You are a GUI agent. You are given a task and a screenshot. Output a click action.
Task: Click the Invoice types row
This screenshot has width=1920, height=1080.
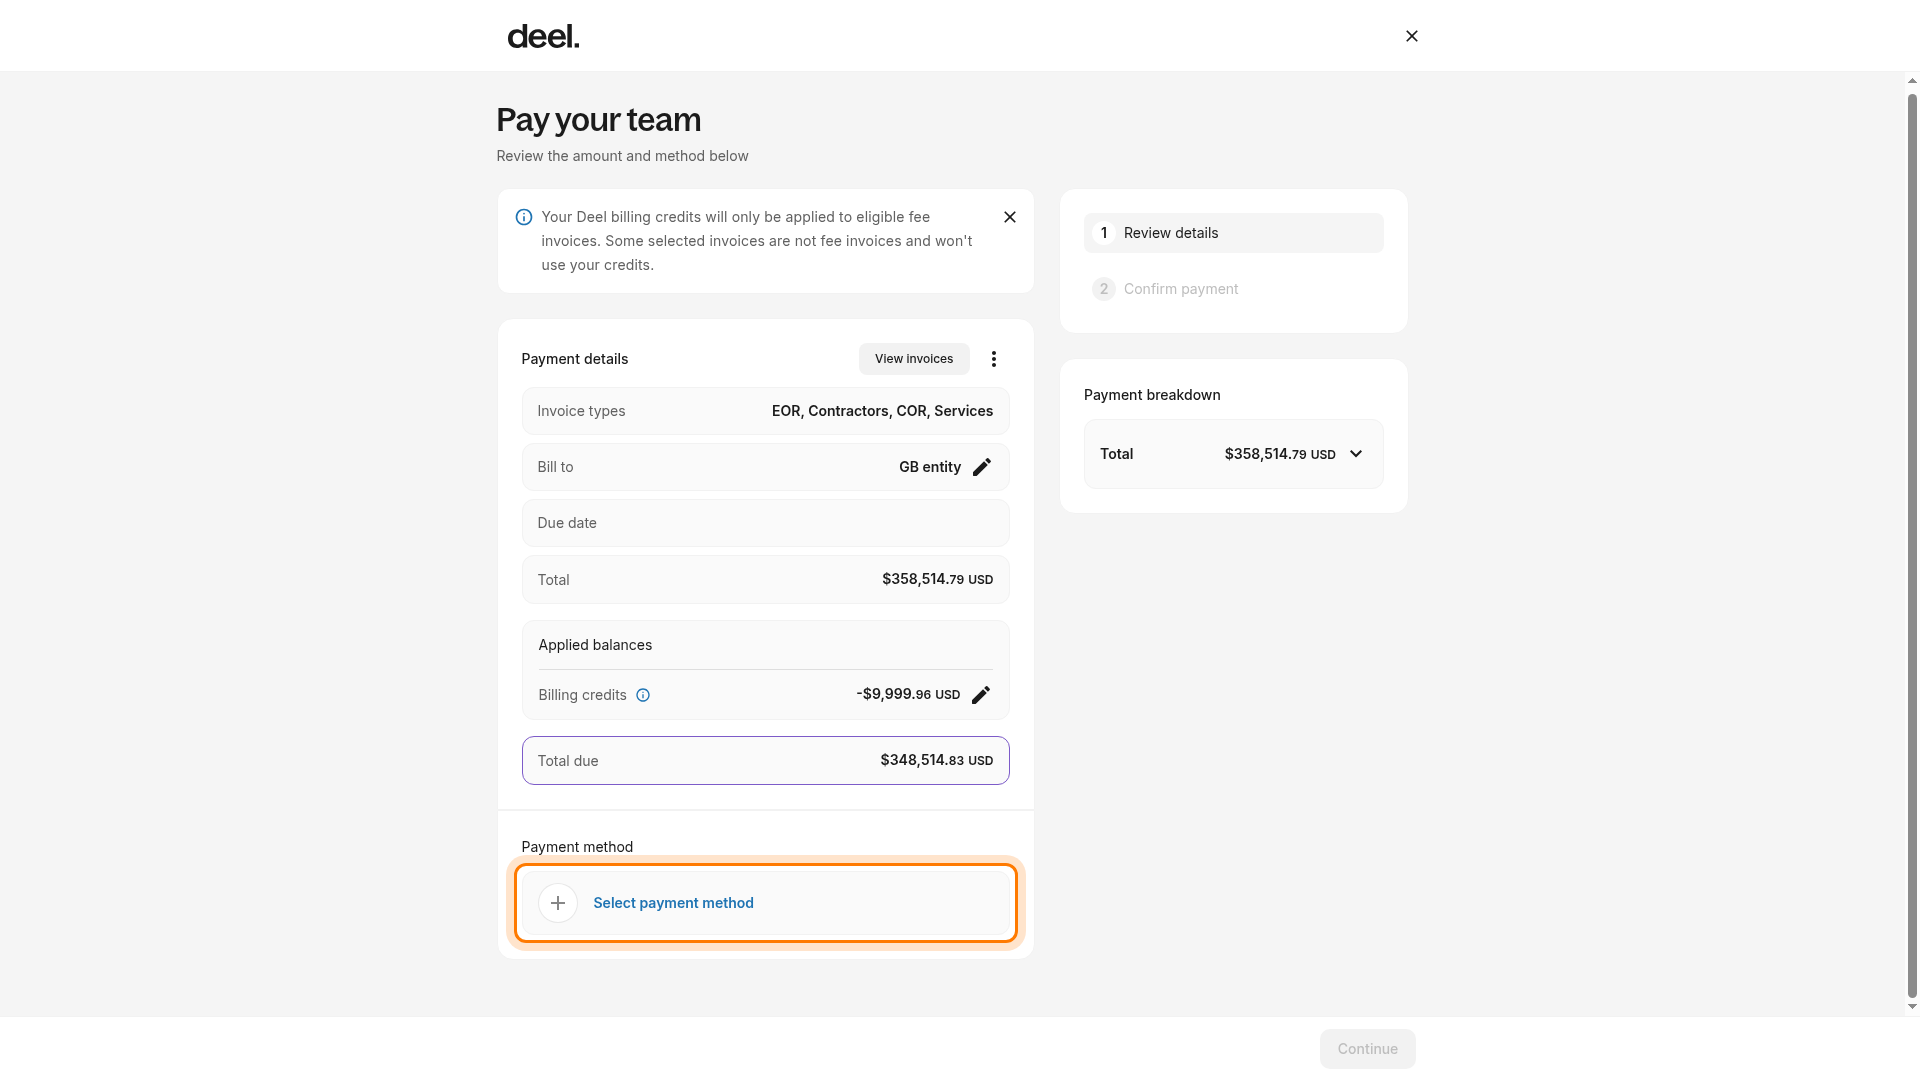point(765,411)
